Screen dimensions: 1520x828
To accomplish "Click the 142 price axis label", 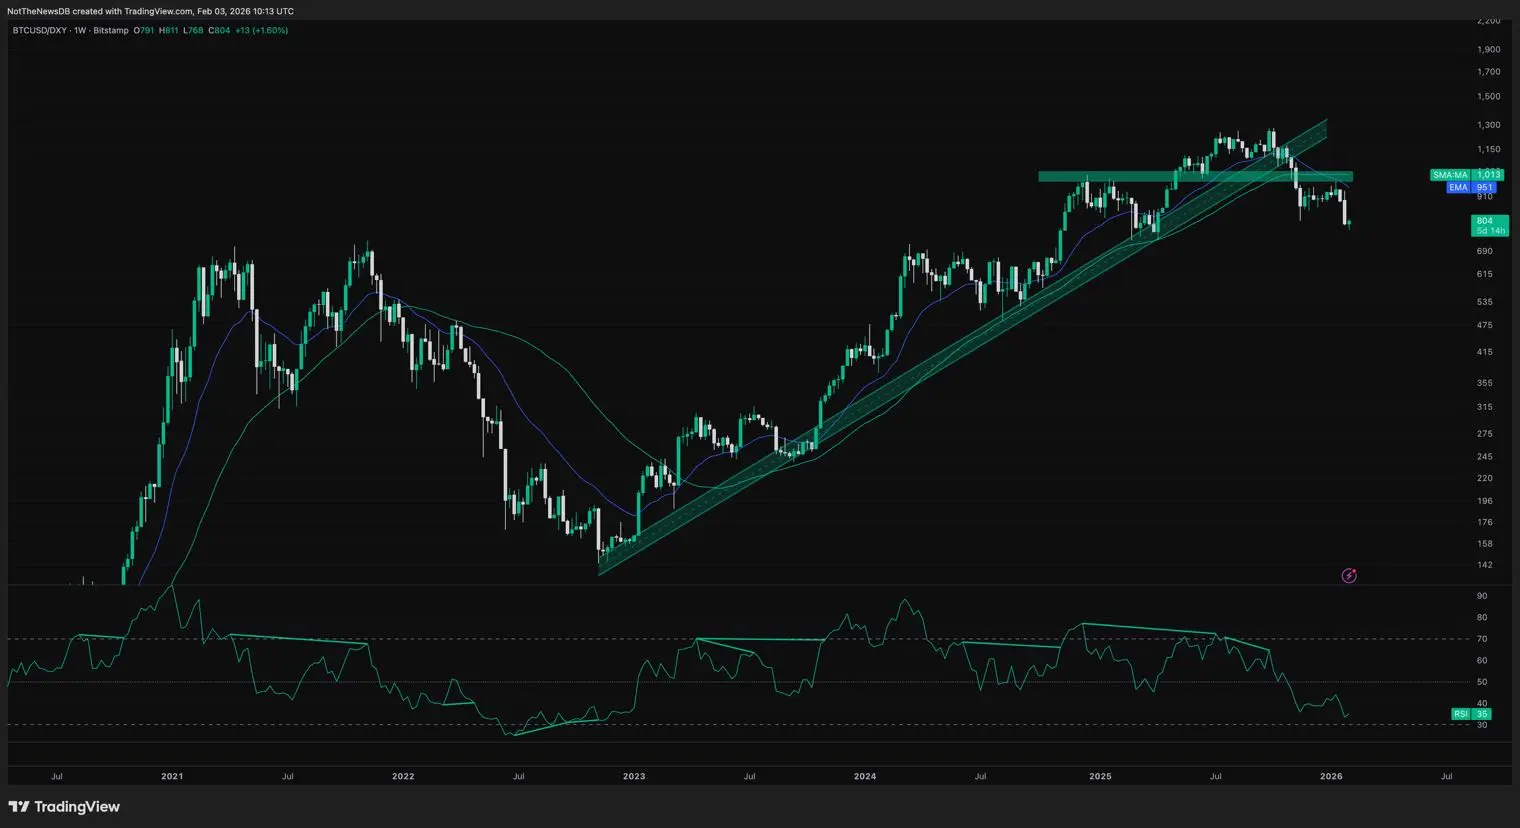I will [x=1484, y=565].
